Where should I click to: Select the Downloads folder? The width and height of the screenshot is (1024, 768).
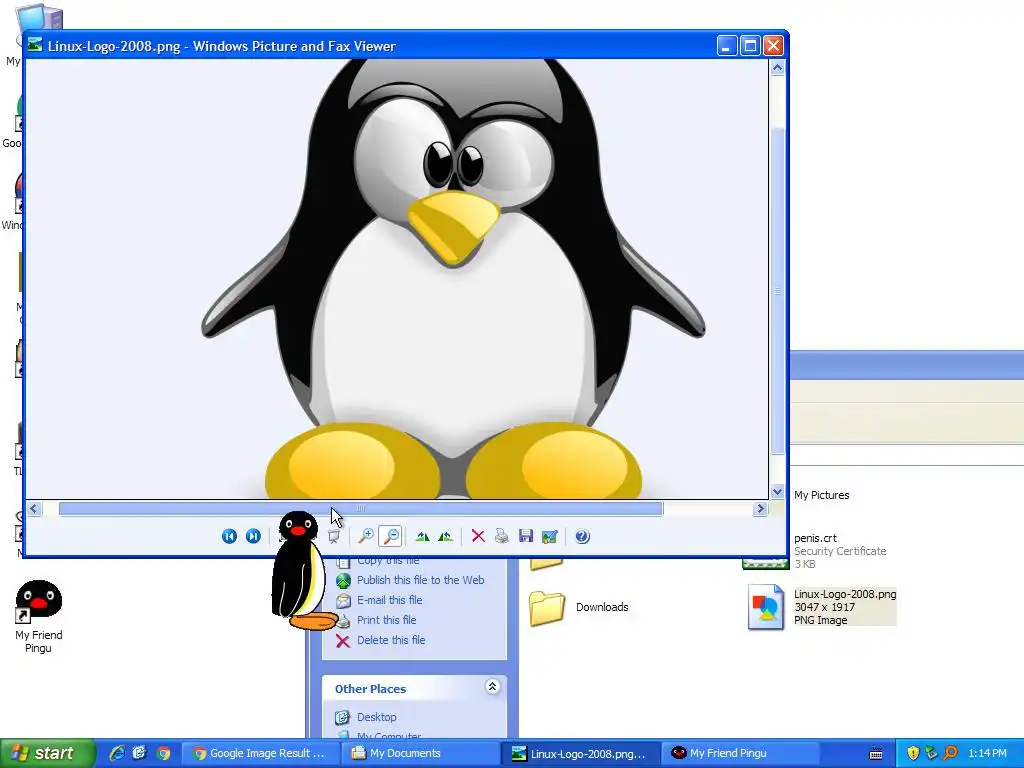578,607
